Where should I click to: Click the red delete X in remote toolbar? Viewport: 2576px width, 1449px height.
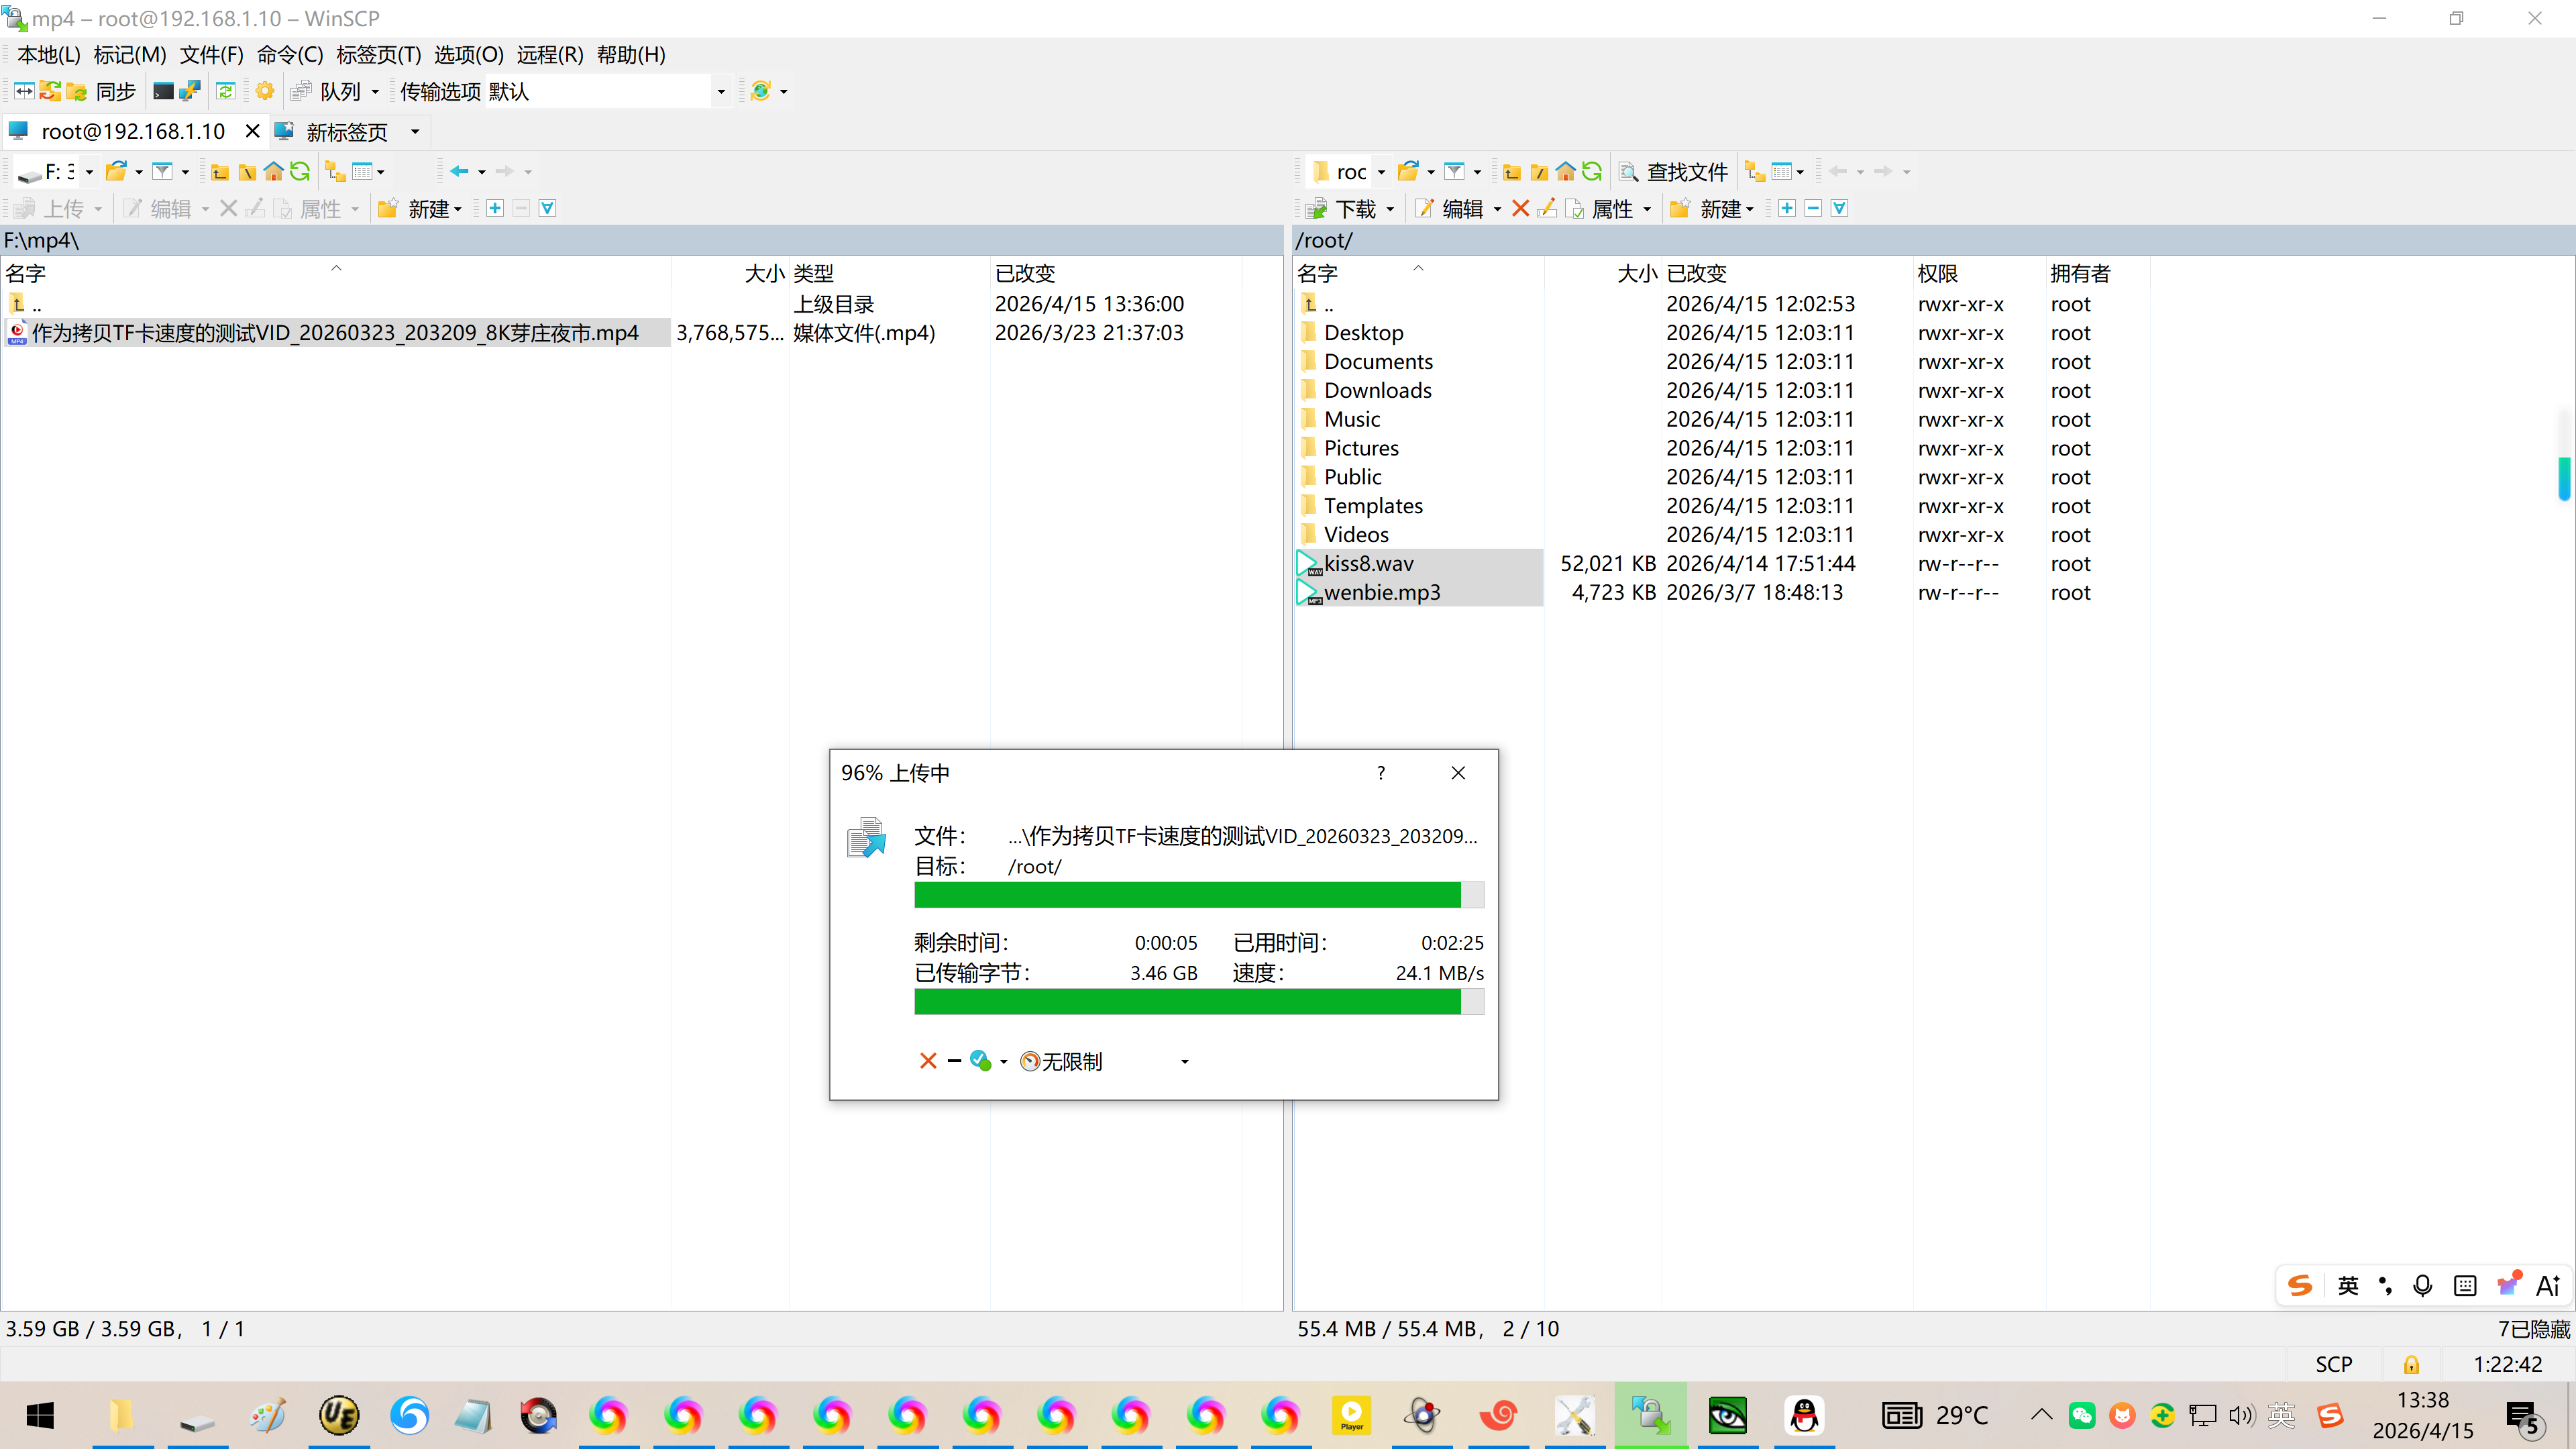[1520, 208]
